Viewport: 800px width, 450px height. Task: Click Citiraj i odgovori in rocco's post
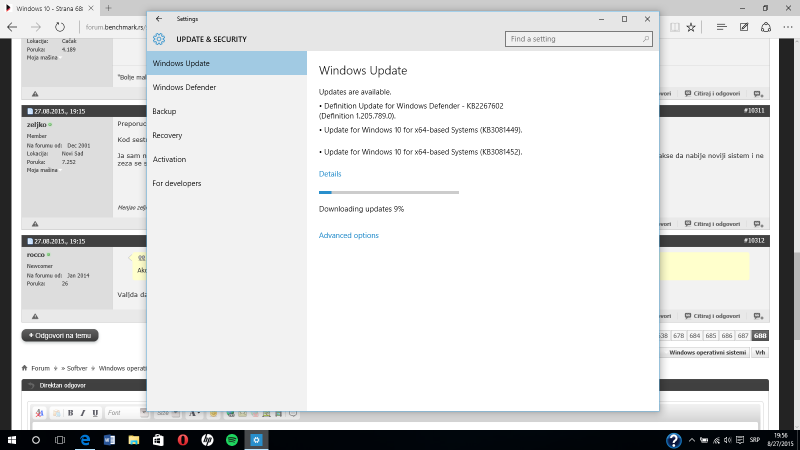[x=713, y=316]
